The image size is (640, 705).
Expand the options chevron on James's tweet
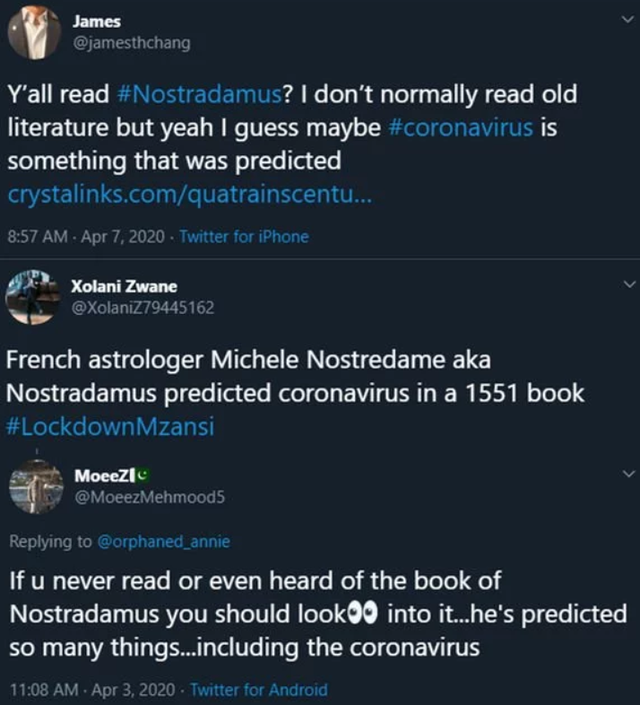tap(627, 19)
